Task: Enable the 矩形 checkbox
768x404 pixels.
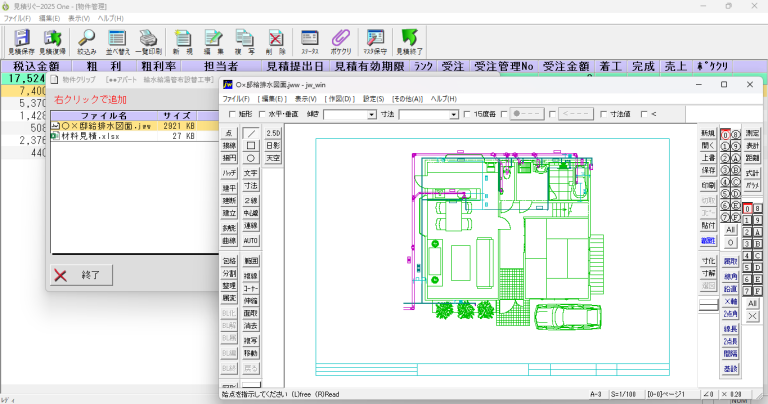Action: click(231, 115)
